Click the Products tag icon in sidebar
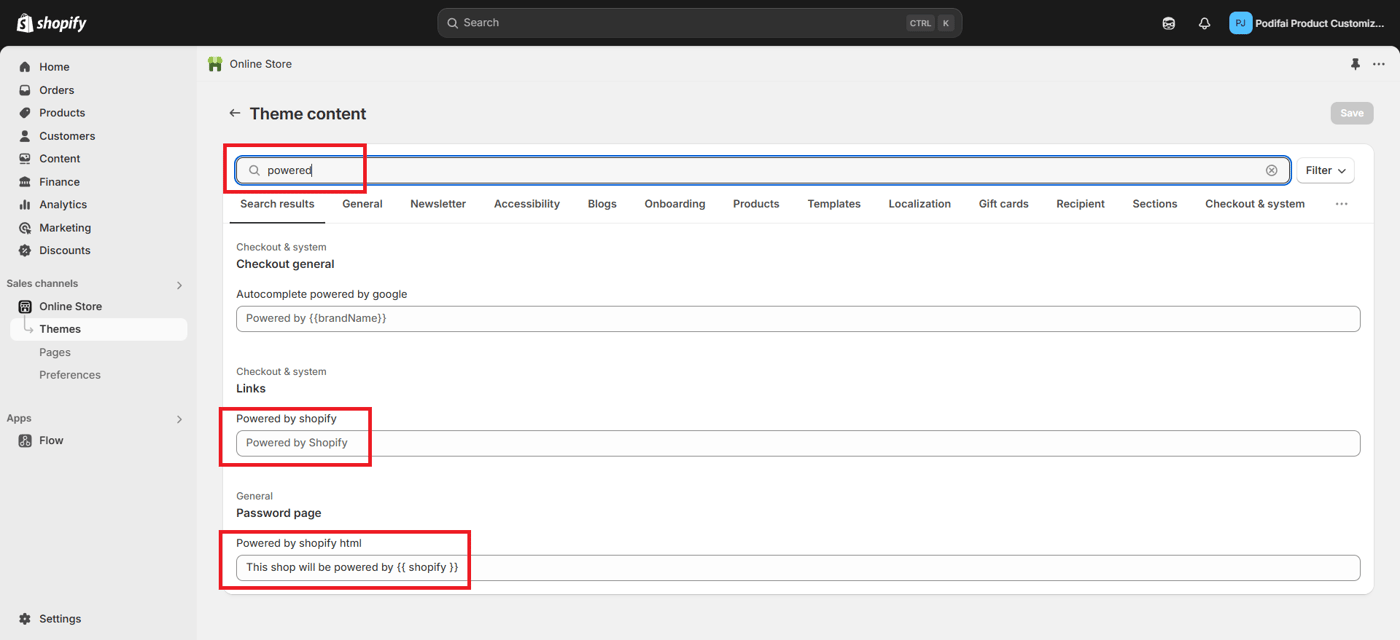1400x640 pixels. (25, 113)
